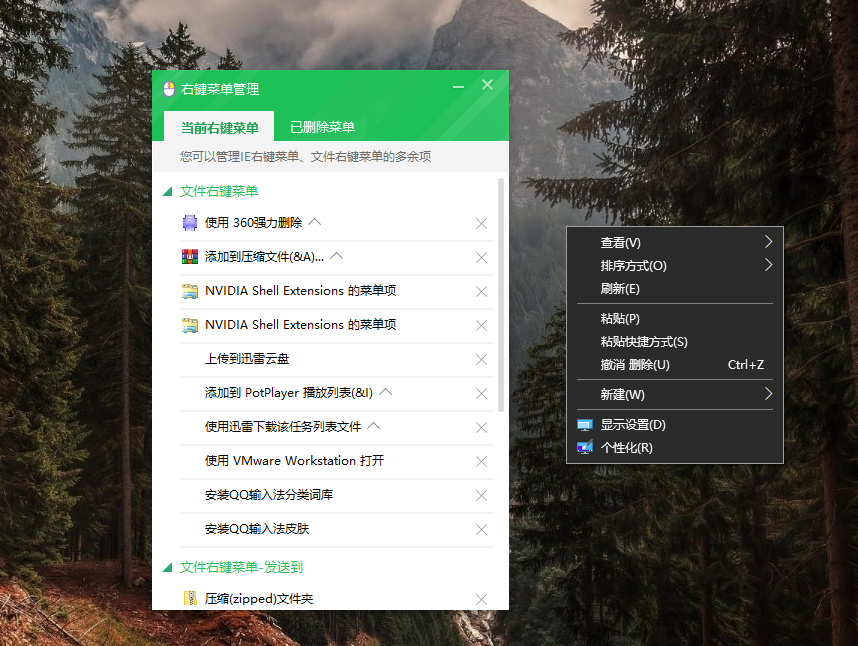Remove 压缩(zipped)文件夹 entry with X

(x=482, y=599)
